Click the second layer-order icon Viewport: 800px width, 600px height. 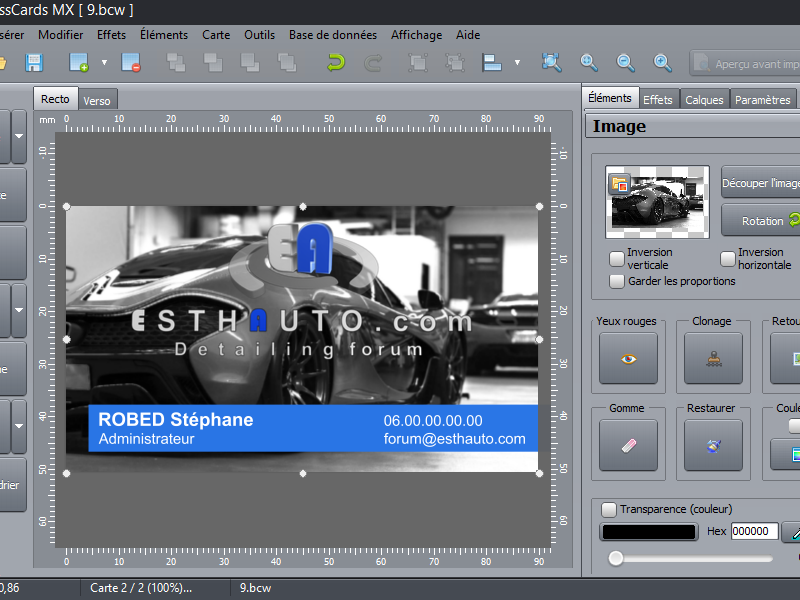click(x=213, y=63)
